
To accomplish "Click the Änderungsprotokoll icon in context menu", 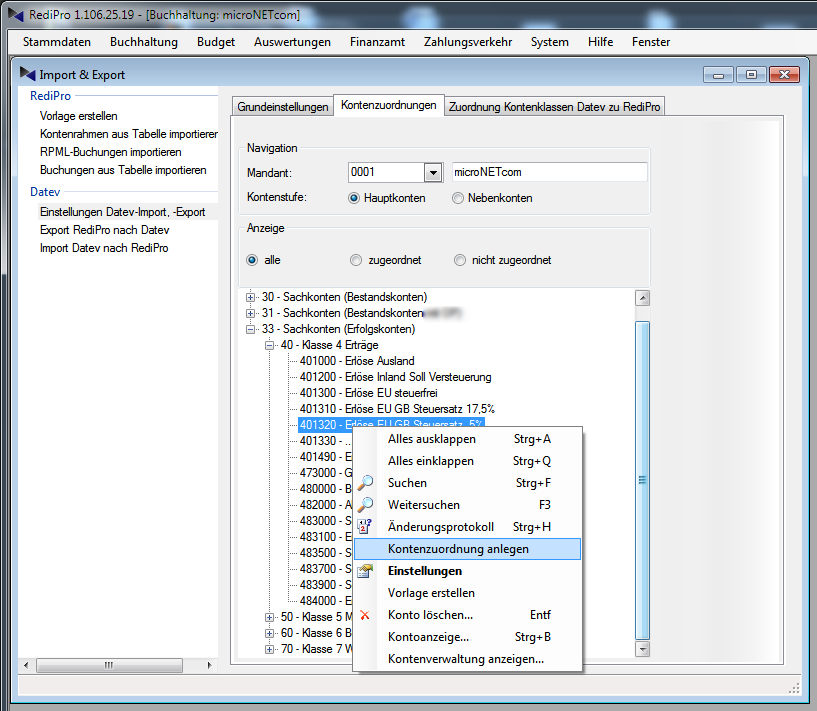I will tap(366, 527).
